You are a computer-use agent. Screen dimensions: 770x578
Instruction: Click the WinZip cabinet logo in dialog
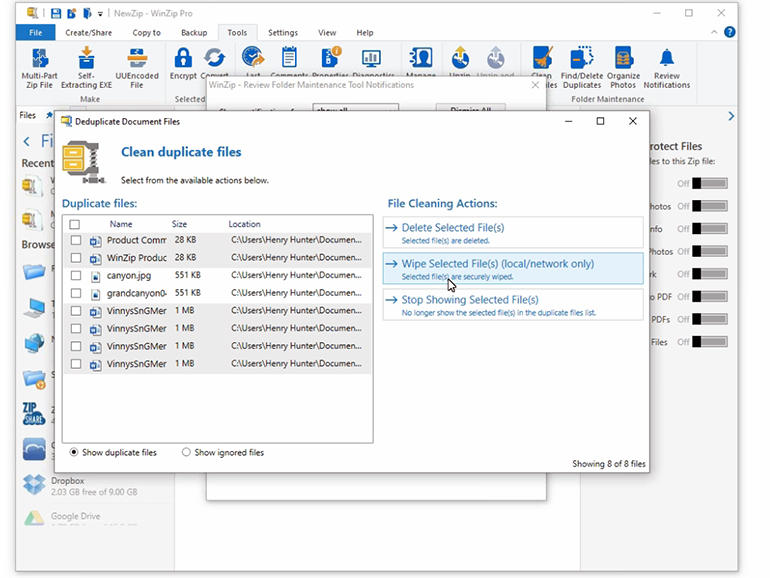83,162
